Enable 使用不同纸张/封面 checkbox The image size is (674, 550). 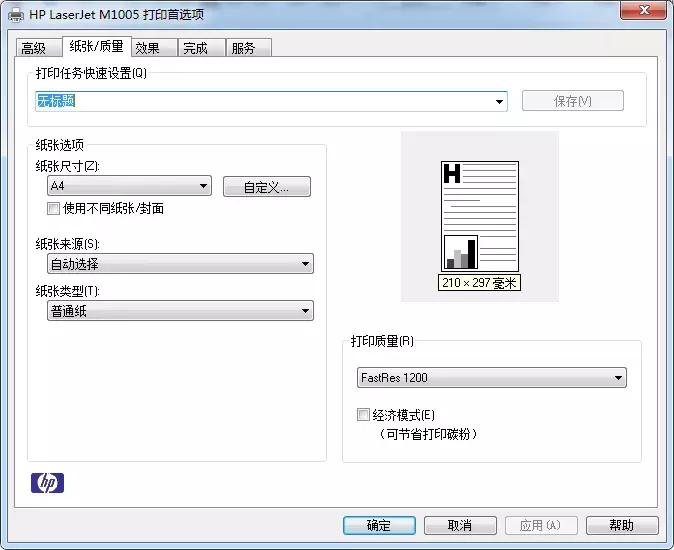(53, 209)
